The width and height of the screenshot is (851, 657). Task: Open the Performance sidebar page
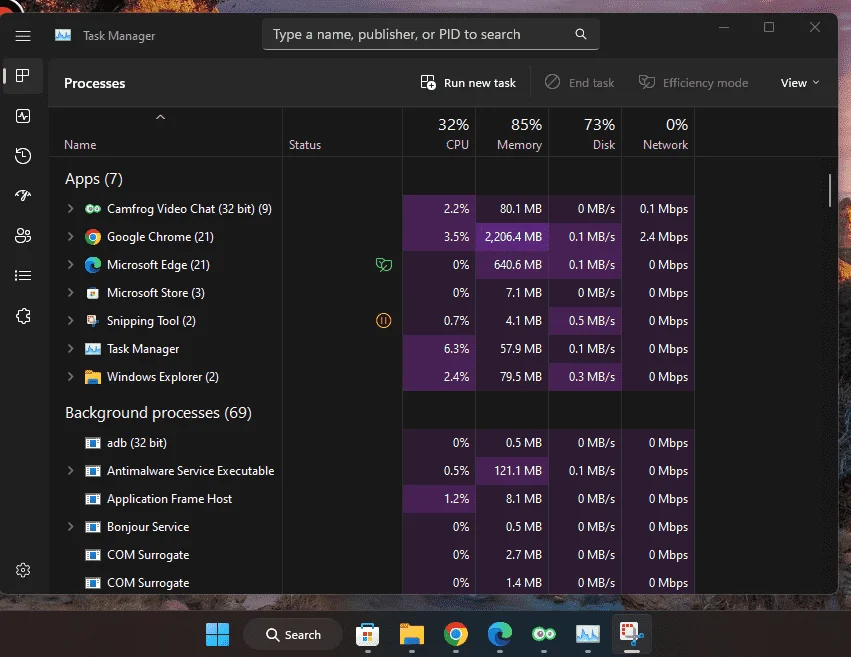pos(23,116)
